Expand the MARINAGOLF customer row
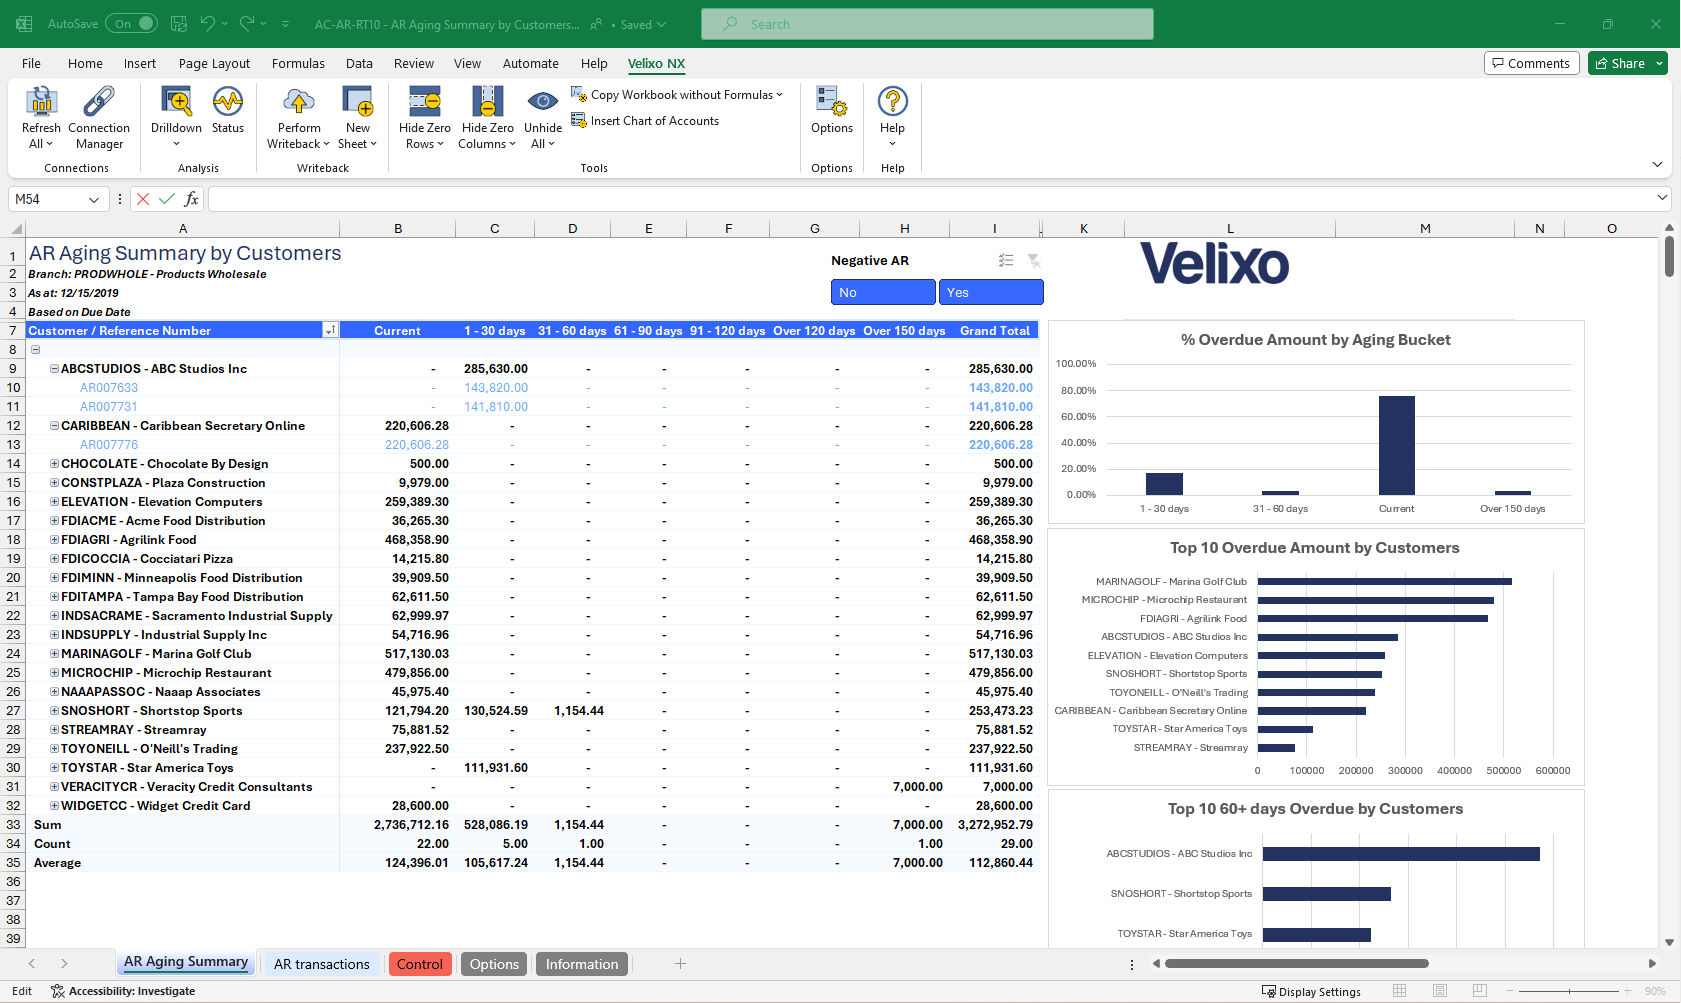 click(x=55, y=654)
